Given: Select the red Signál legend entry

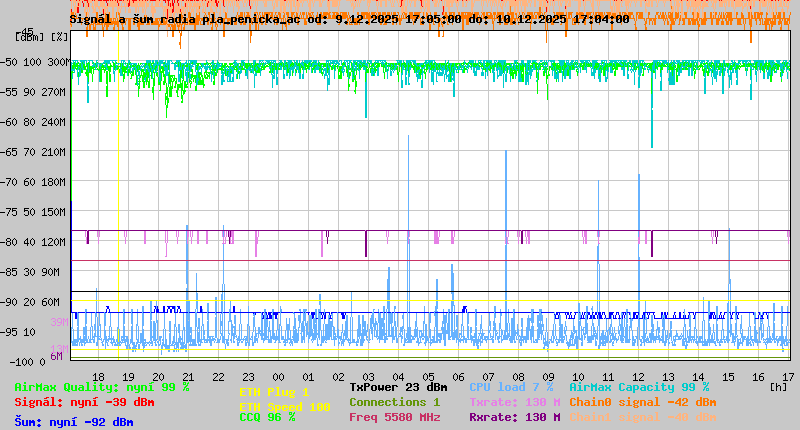Looking at the screenshot, I should coord(84,402).
